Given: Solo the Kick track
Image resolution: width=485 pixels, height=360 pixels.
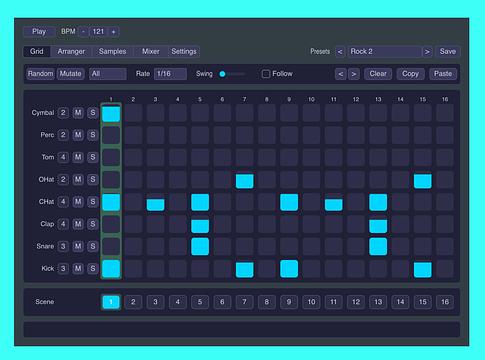Looking at the screenshot, I should coord(93,268).
